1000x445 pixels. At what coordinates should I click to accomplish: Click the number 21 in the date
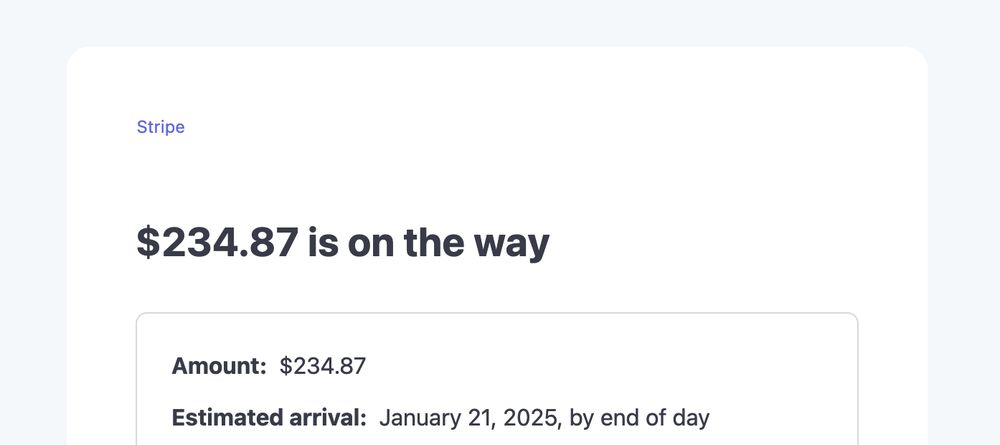coord(485,418)
